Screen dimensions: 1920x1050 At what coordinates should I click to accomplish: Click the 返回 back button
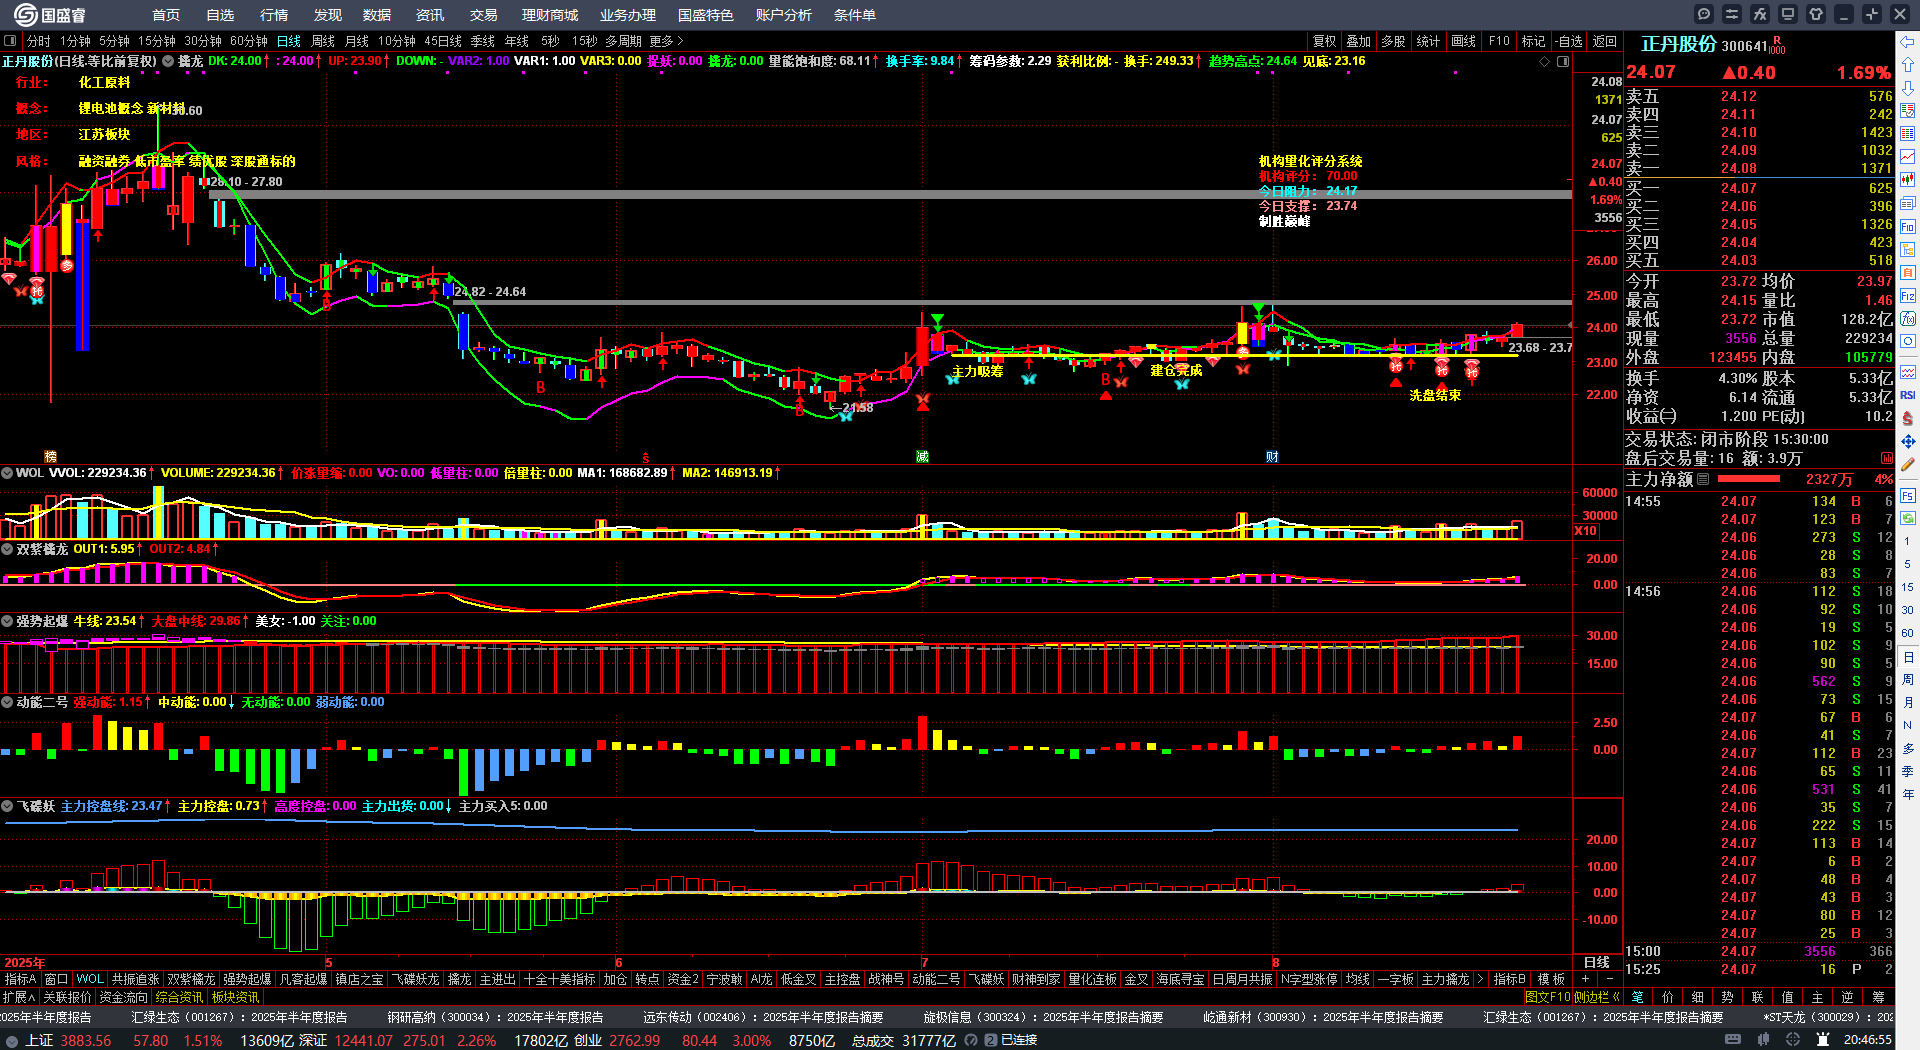1605,41
